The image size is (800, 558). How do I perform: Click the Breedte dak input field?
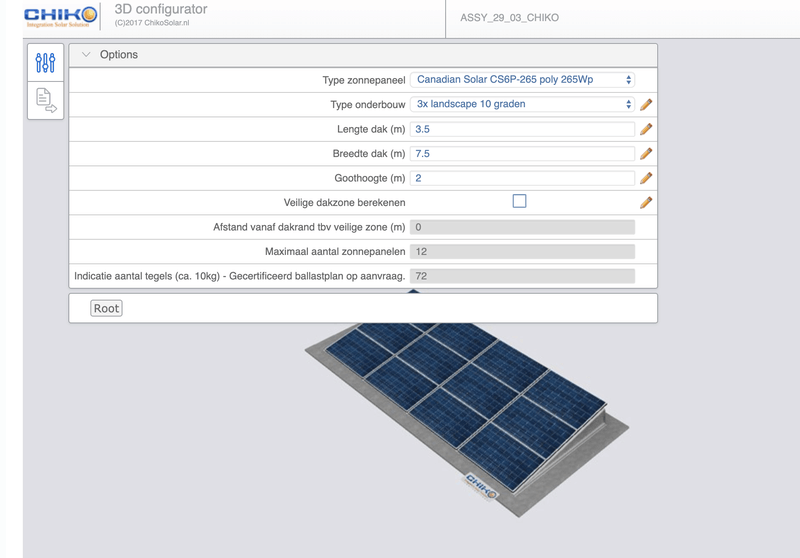click(x=522, y=154)
